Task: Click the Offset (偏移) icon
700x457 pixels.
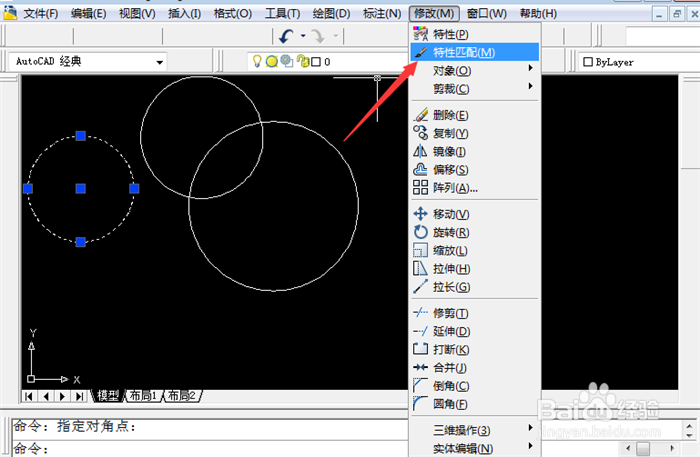Action: click(x=420, y=170)
